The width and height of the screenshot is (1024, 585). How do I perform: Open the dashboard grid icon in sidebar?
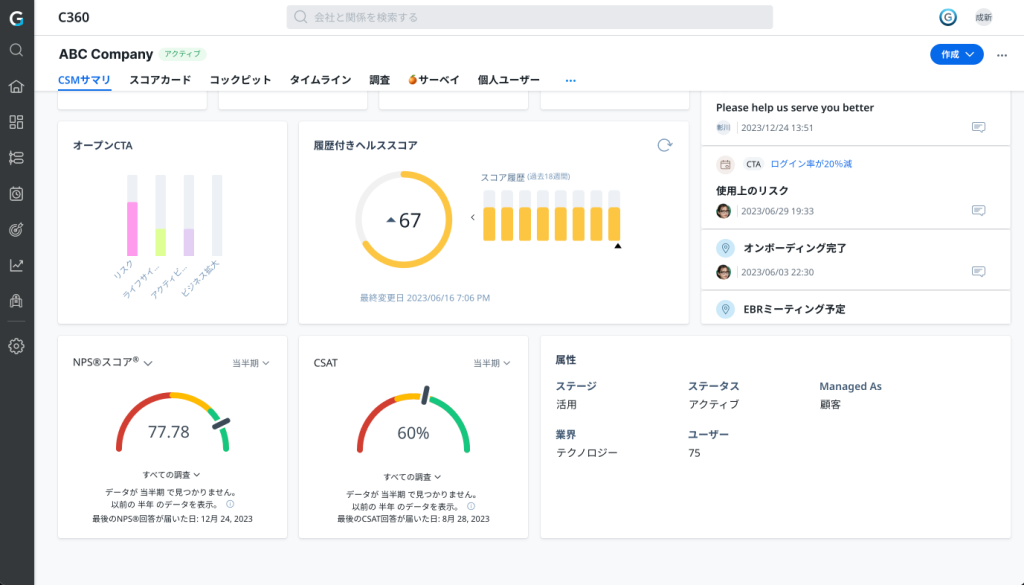click(x=16, y=122)
